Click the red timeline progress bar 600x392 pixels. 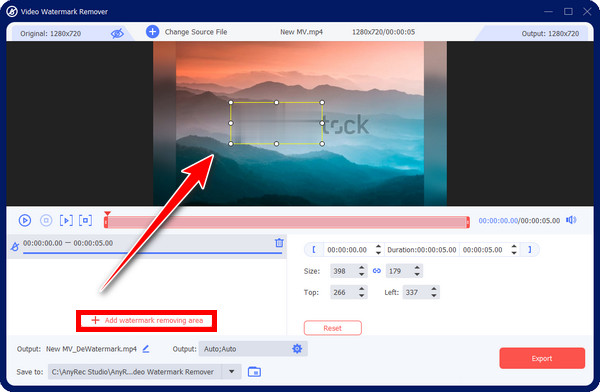287,222
